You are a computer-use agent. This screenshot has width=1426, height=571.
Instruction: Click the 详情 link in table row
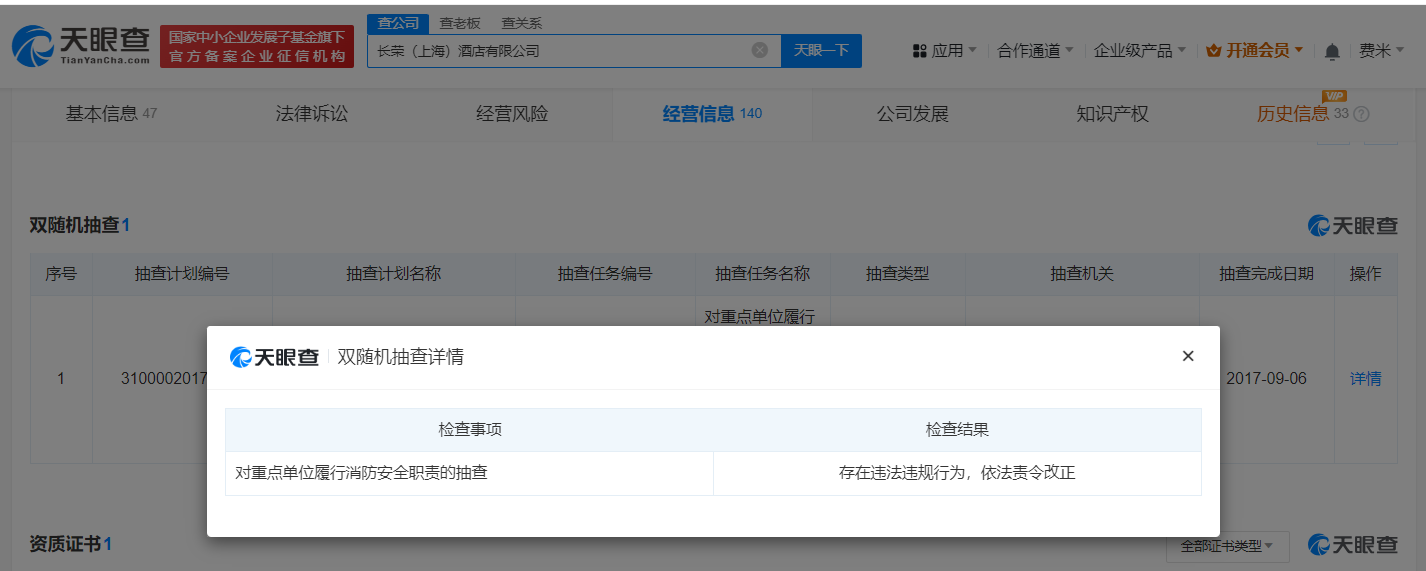(1365, 379)
